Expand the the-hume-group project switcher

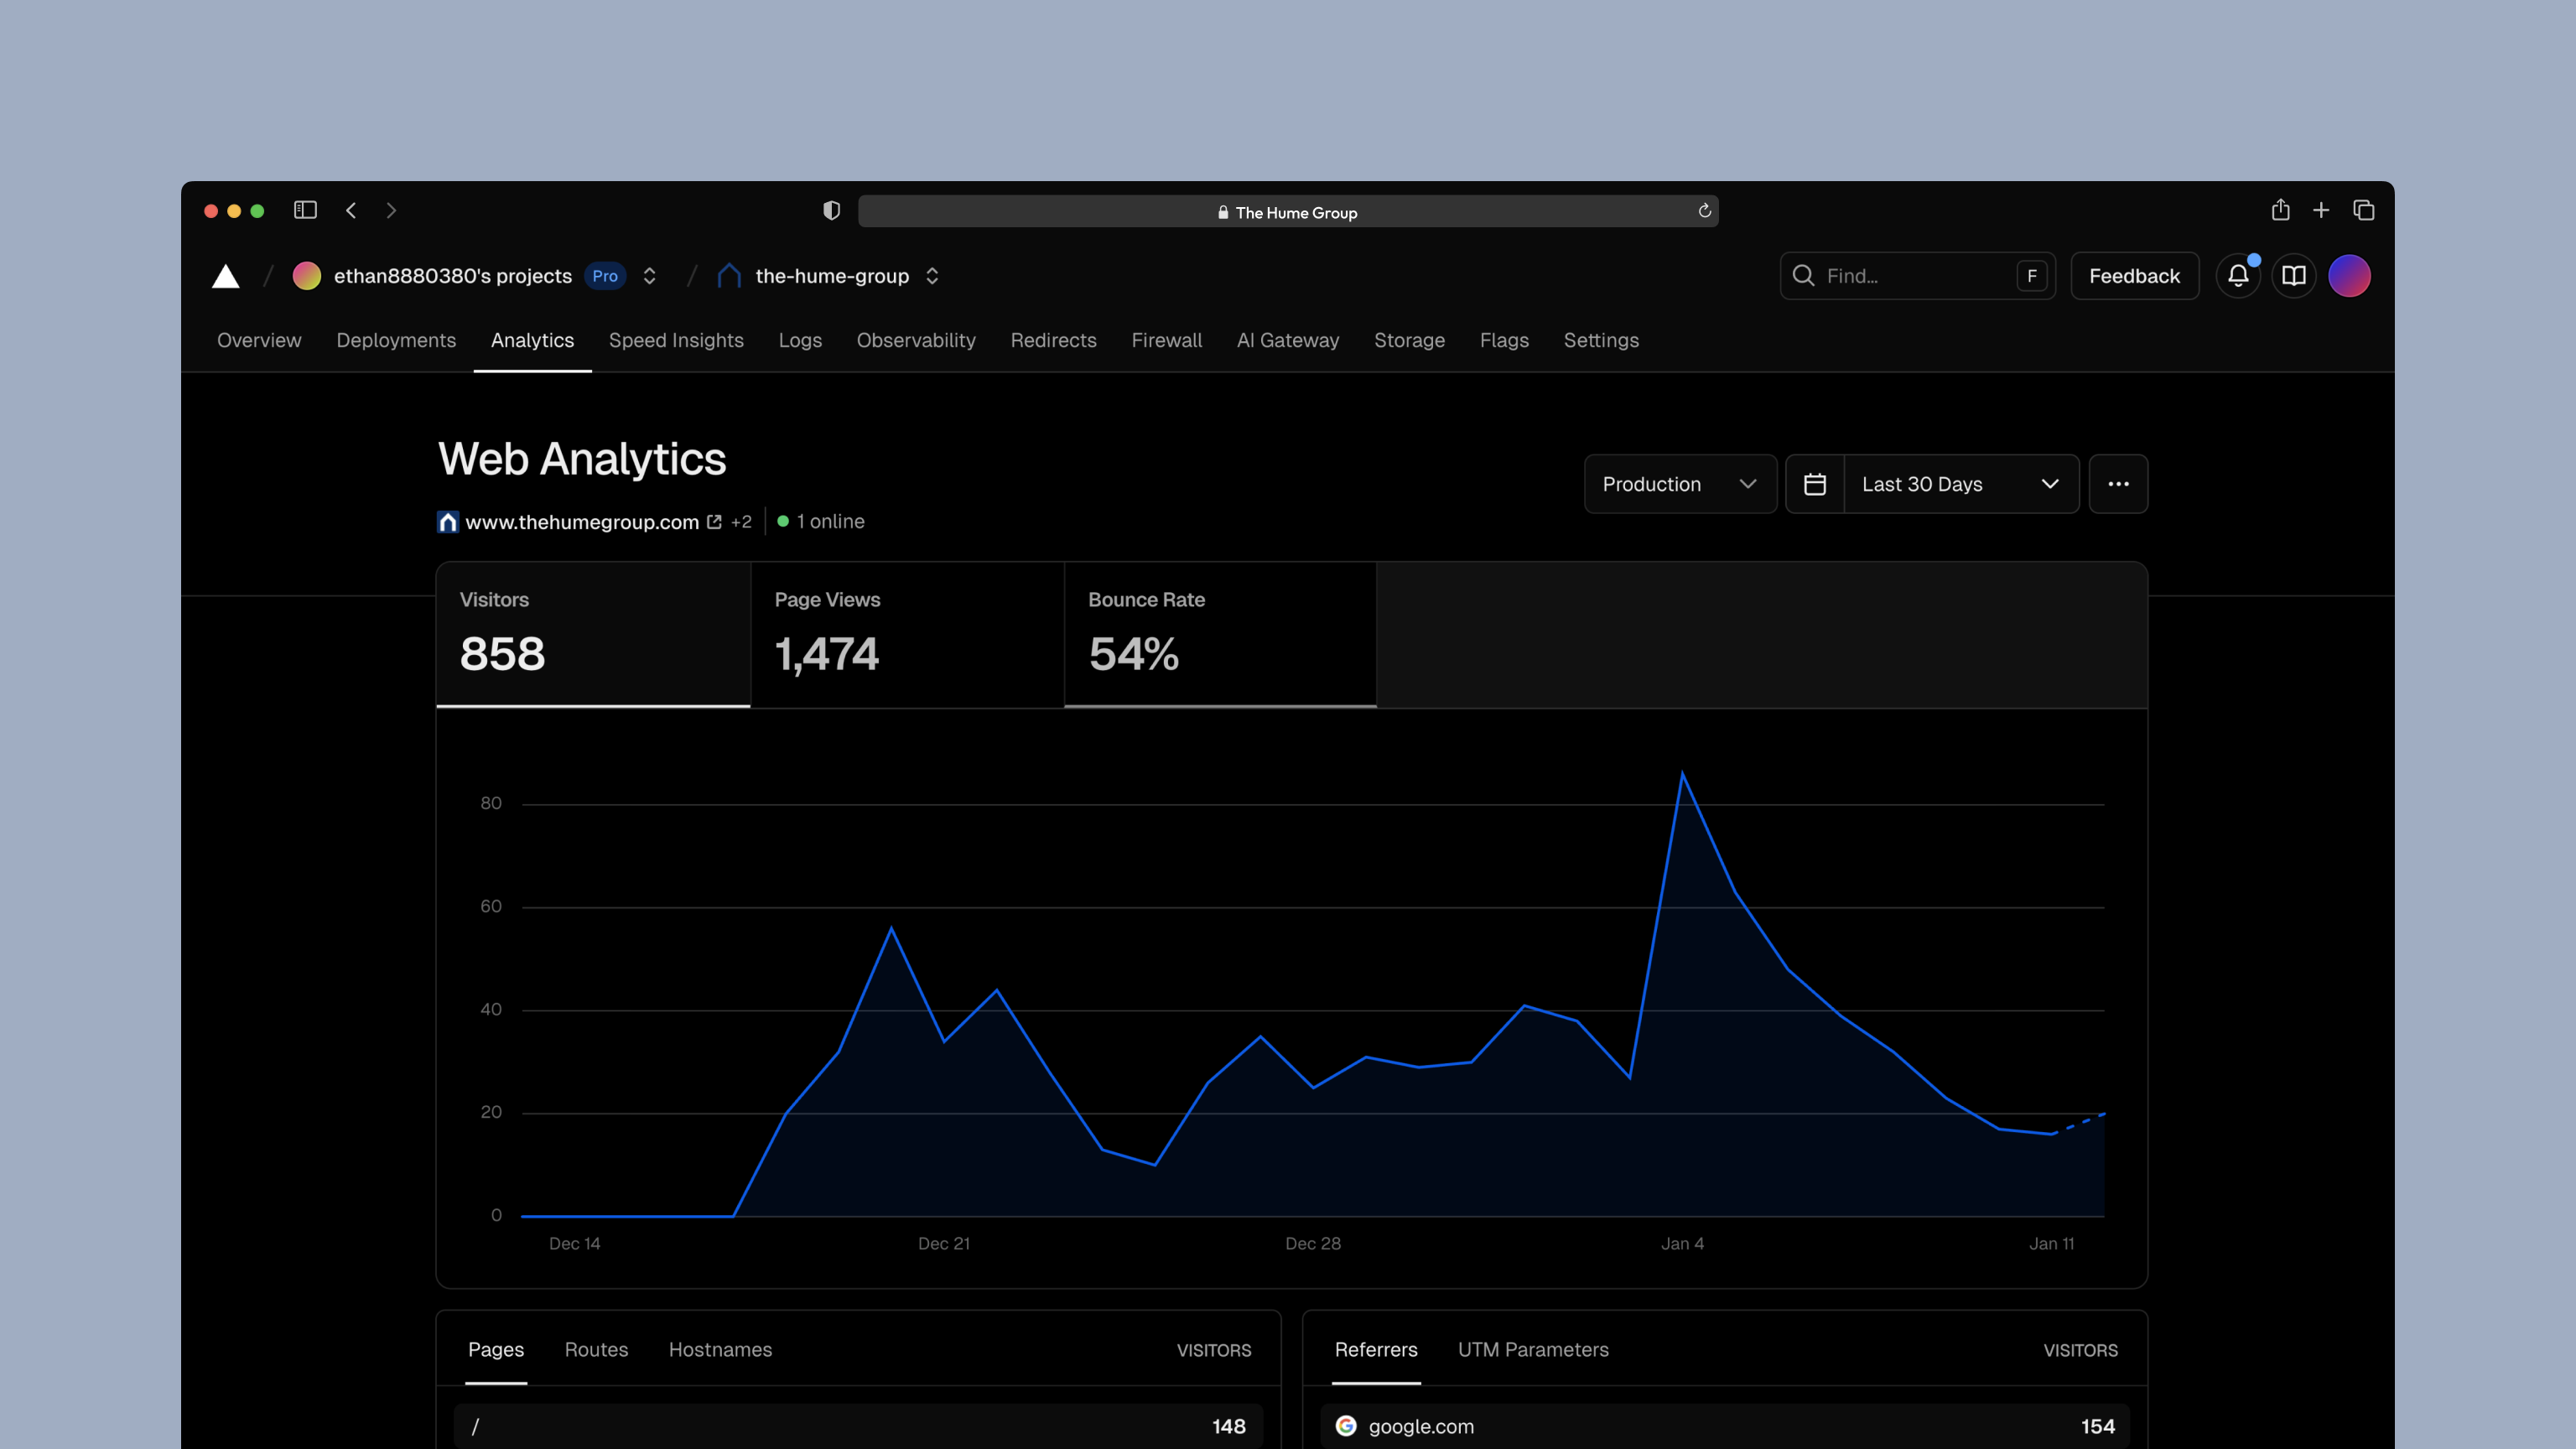click(932, 276)
